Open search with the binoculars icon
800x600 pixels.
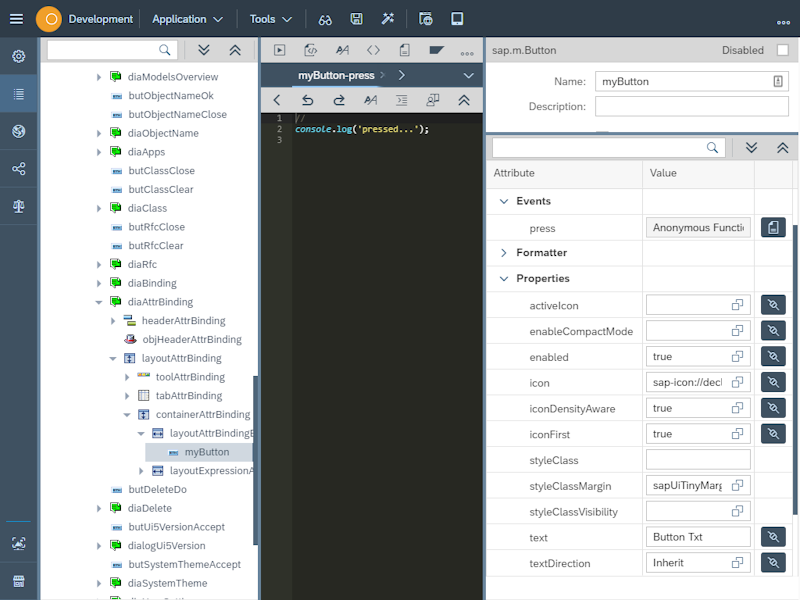324,19
